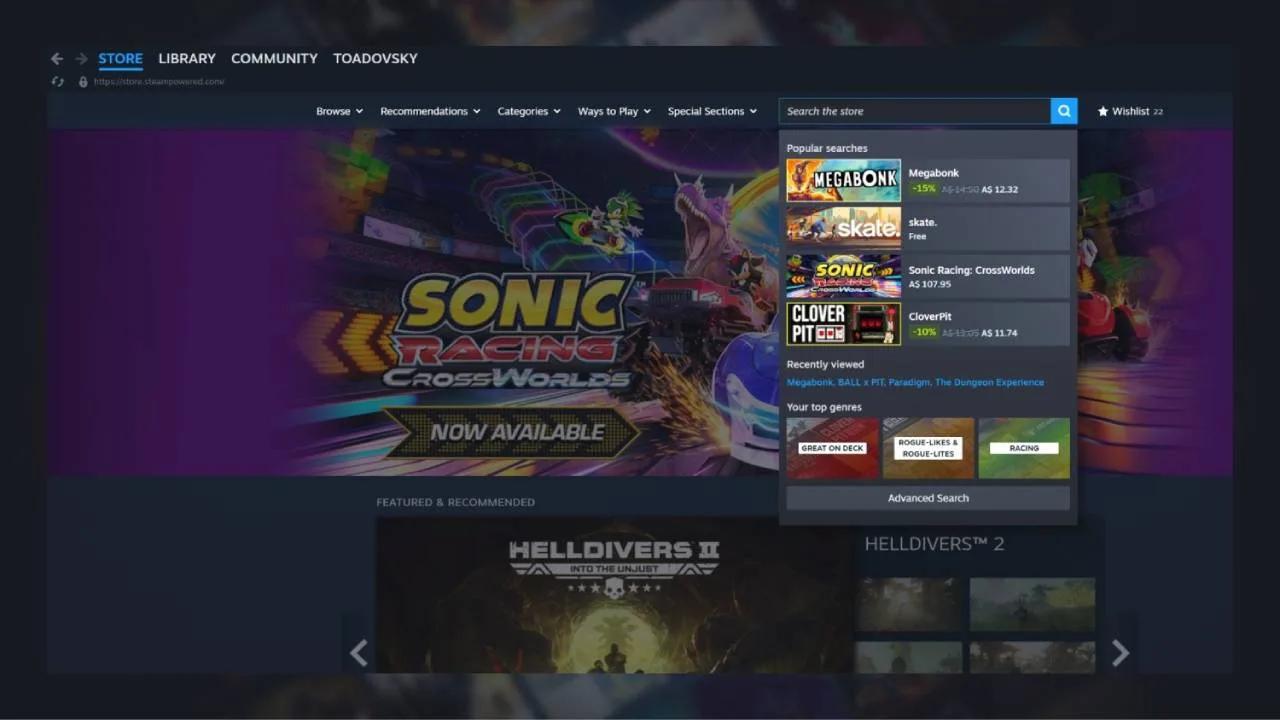Click the Advanced Search button

pos(928,498)
